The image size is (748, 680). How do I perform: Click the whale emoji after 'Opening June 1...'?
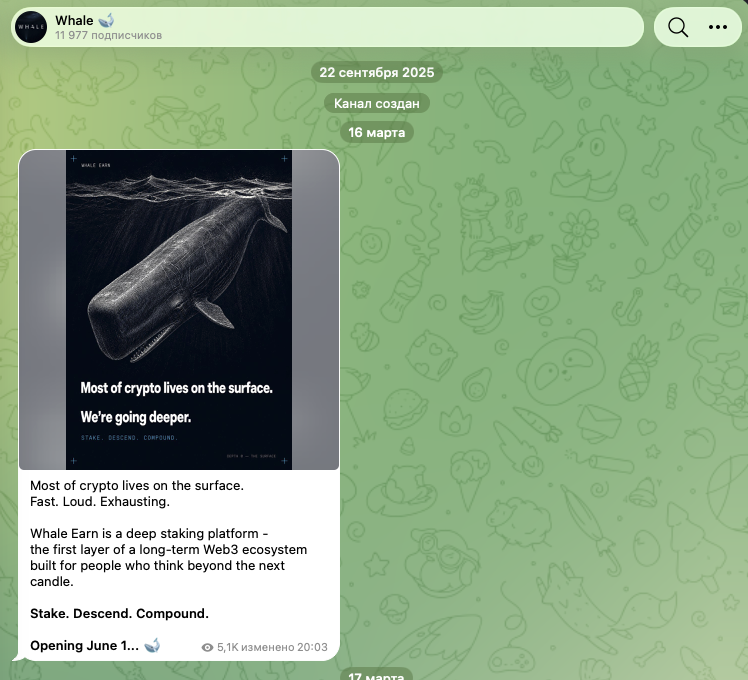tap(152, 645)
